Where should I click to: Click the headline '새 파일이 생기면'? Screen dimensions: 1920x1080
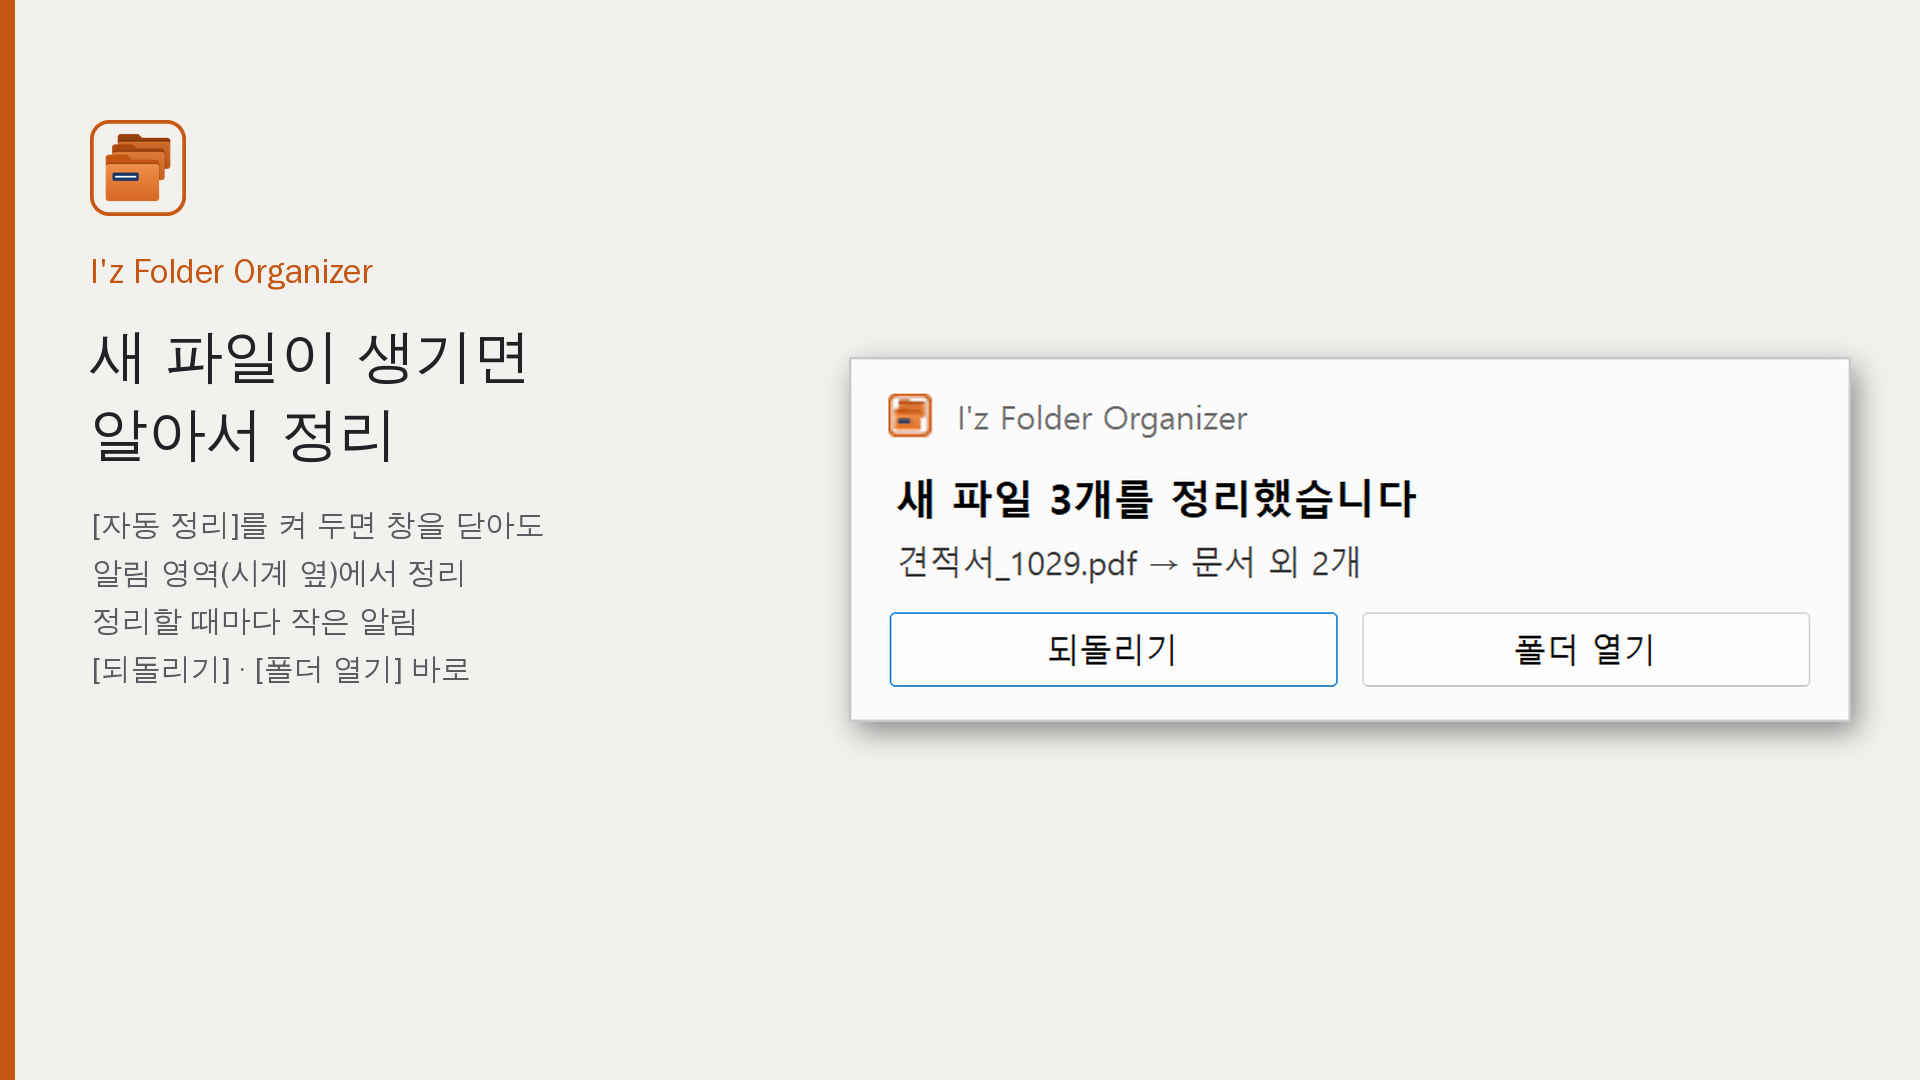pyautogui.click(x=308, y=358)
